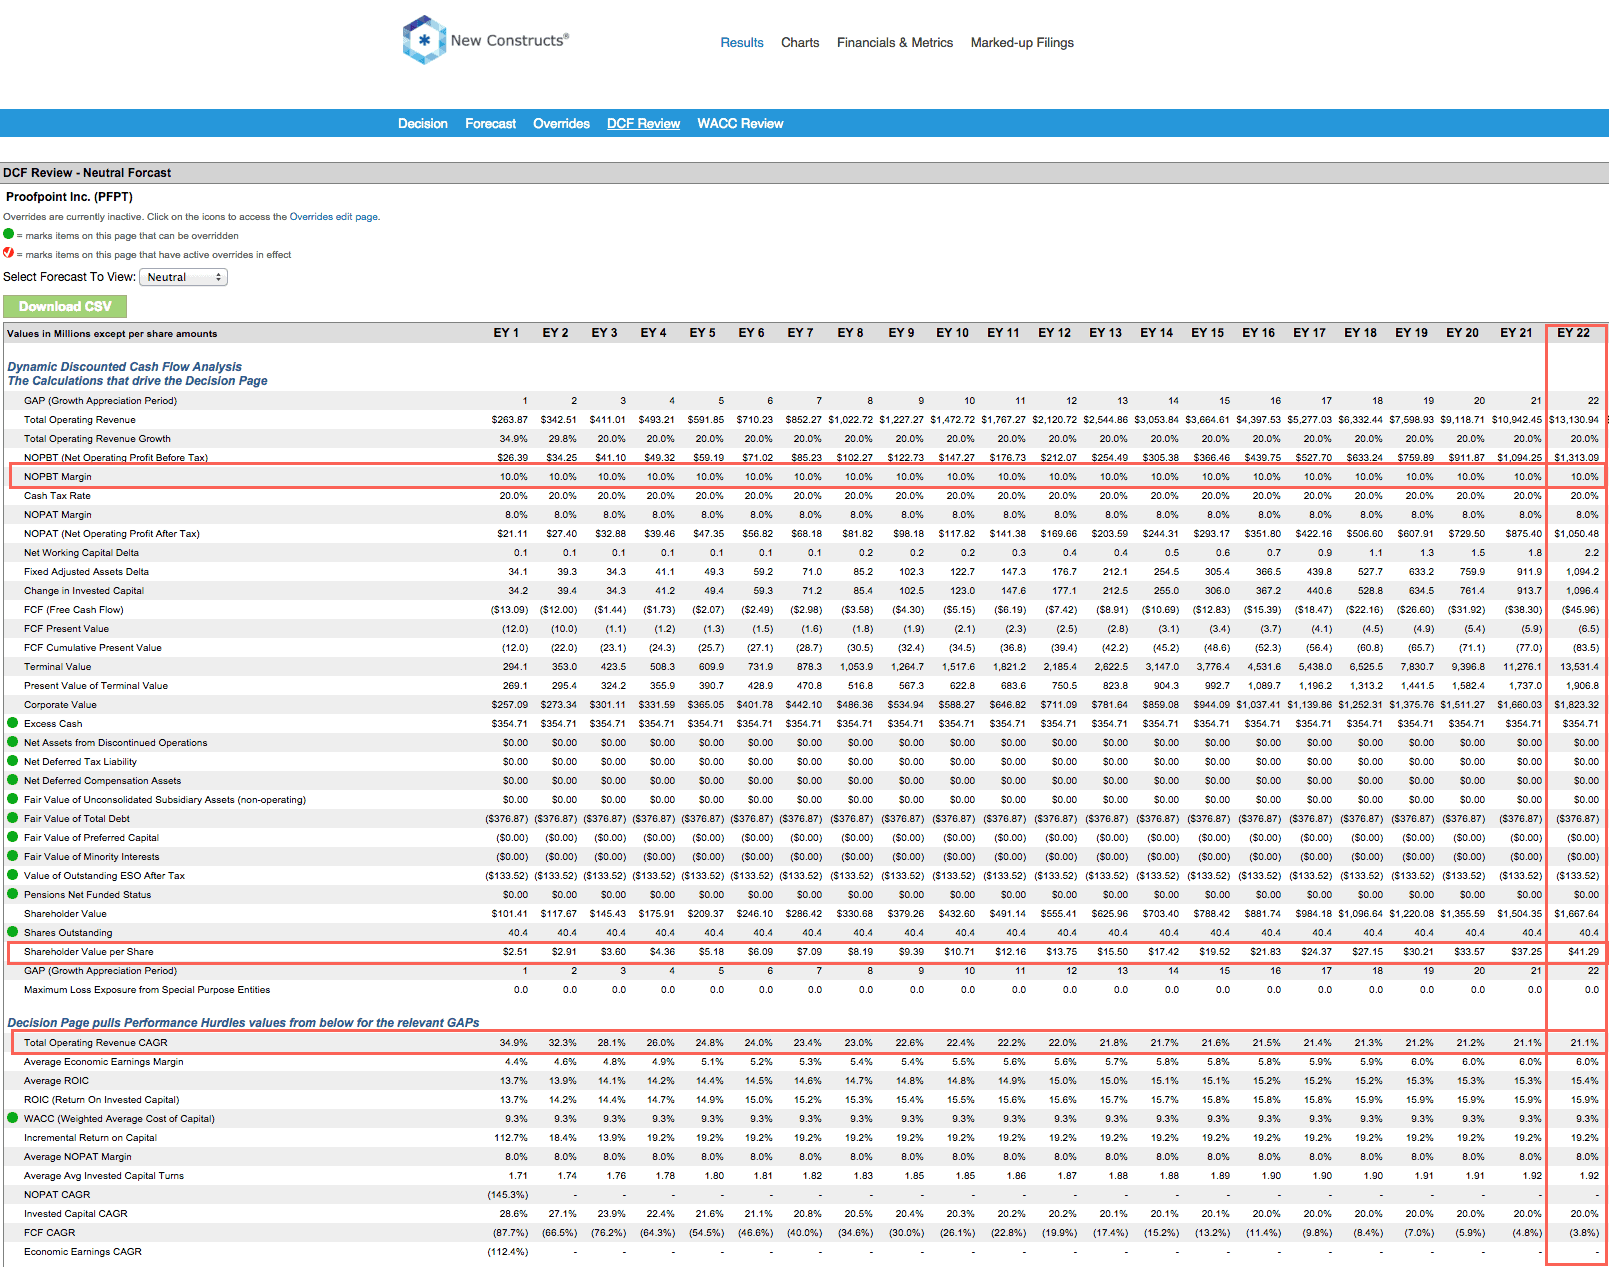Click the $41.29 shareholder value per share cell

tap(1583, 951)
